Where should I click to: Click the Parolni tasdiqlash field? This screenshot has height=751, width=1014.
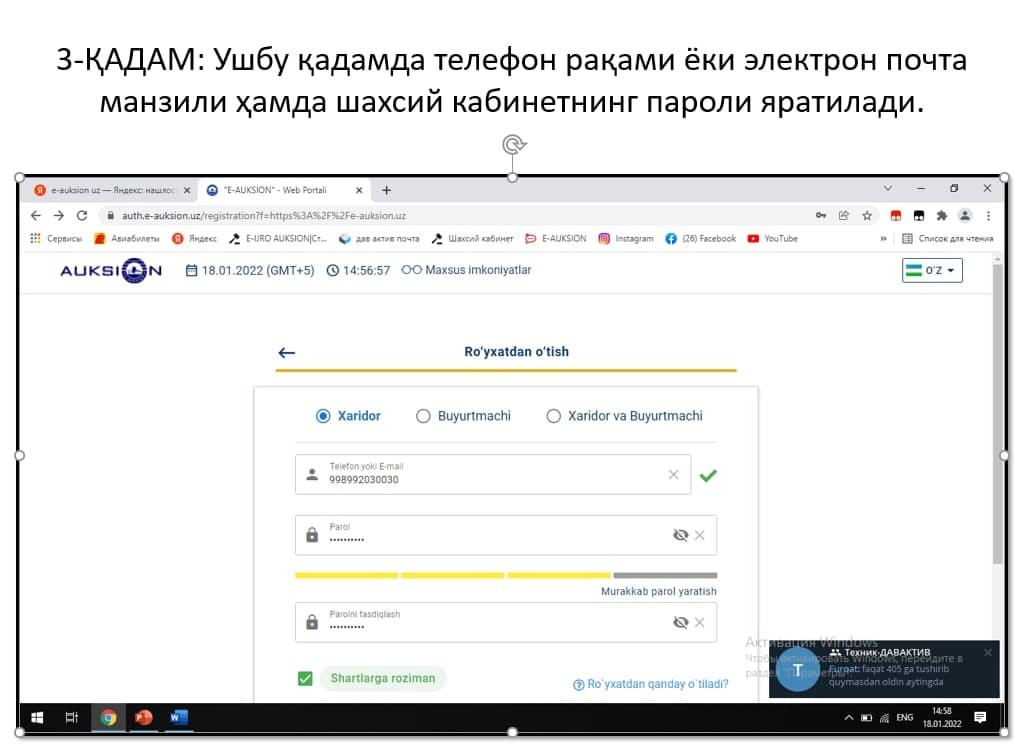506,622
